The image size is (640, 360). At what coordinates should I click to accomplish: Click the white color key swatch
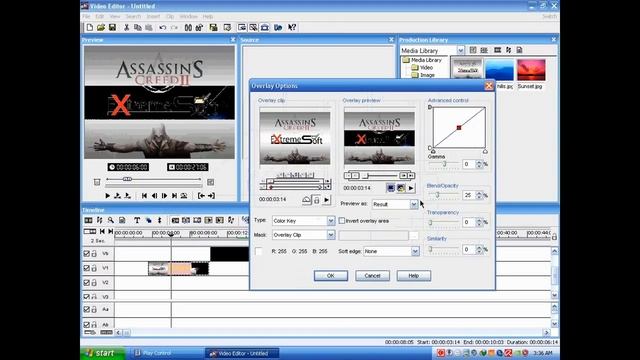[259, 251]
